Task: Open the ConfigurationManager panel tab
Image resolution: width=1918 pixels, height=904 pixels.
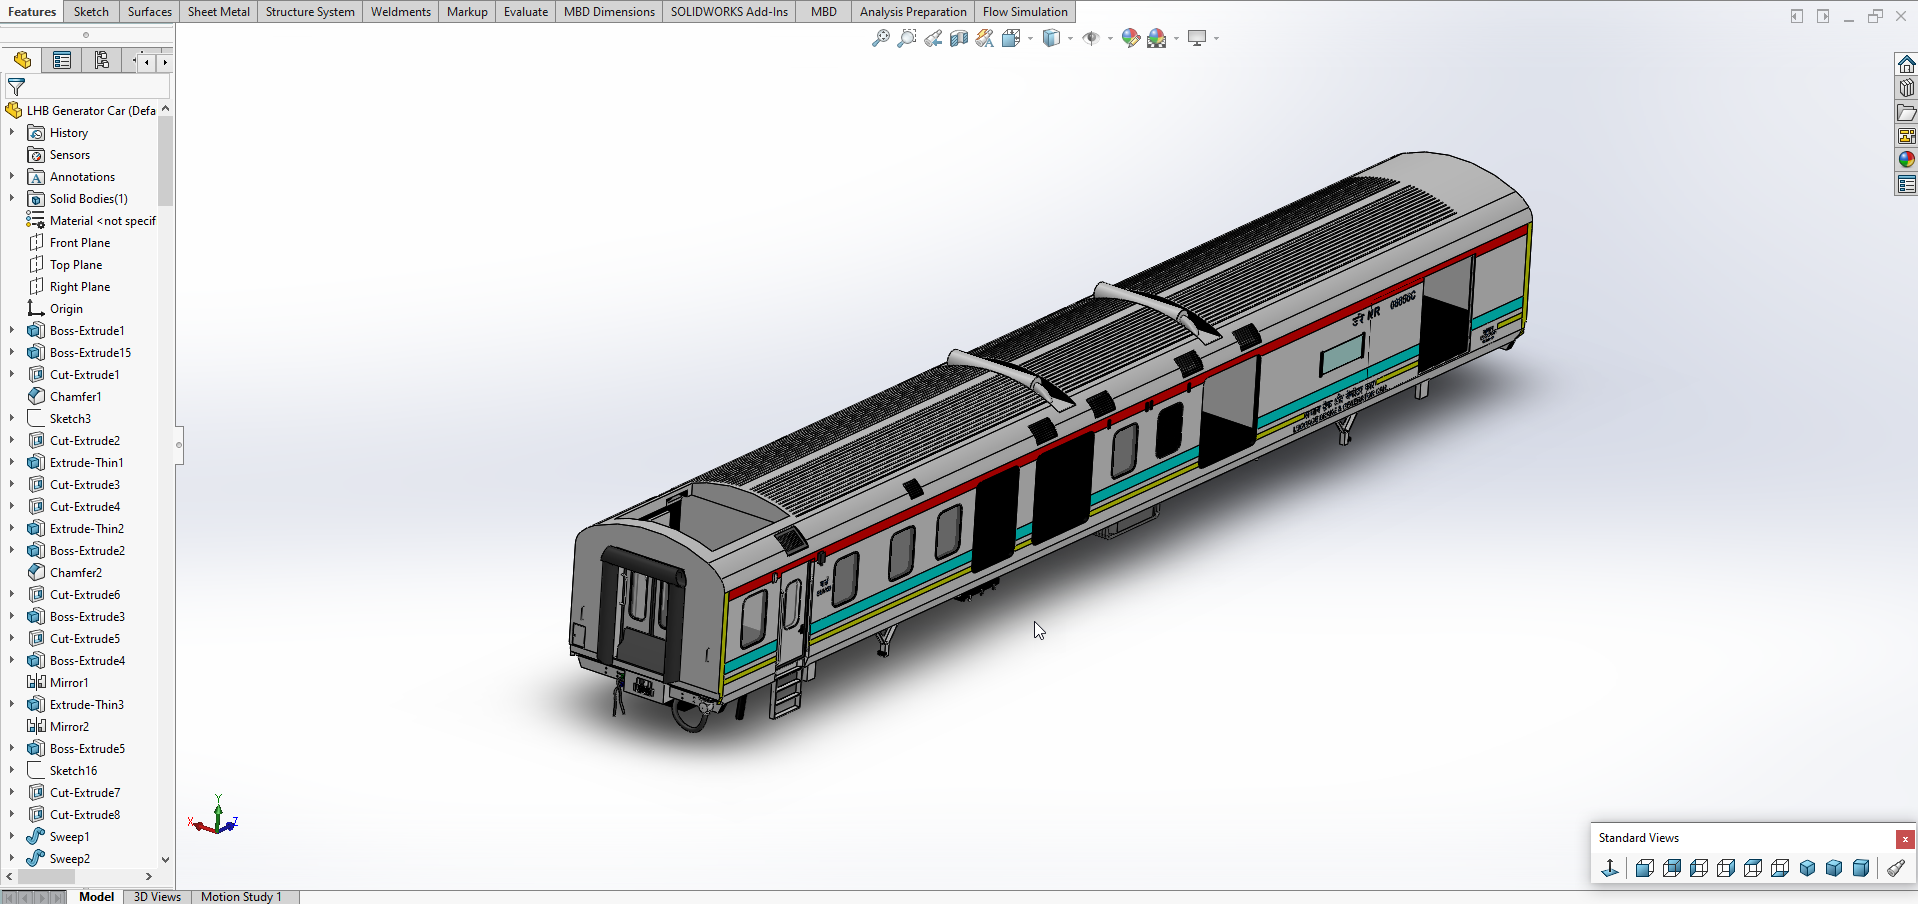Action: (x=102, y=61)
